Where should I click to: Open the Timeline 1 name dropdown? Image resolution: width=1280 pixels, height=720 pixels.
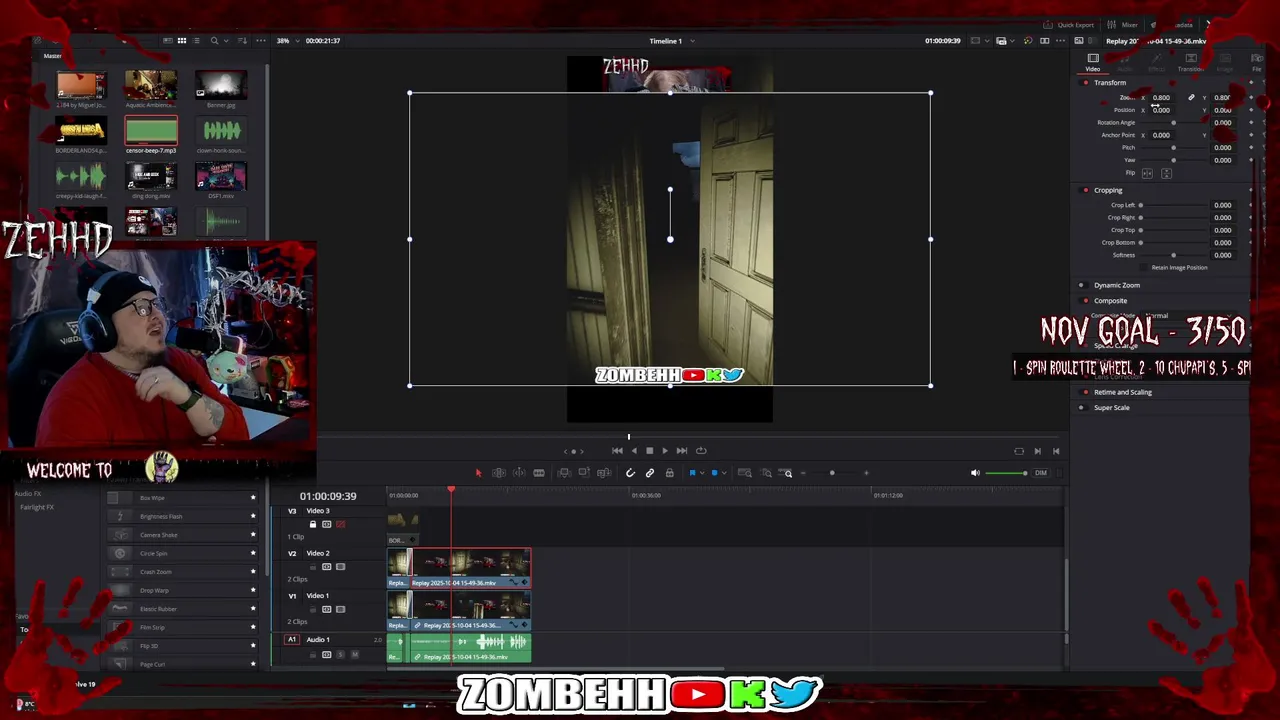click(x=692, y=41)
